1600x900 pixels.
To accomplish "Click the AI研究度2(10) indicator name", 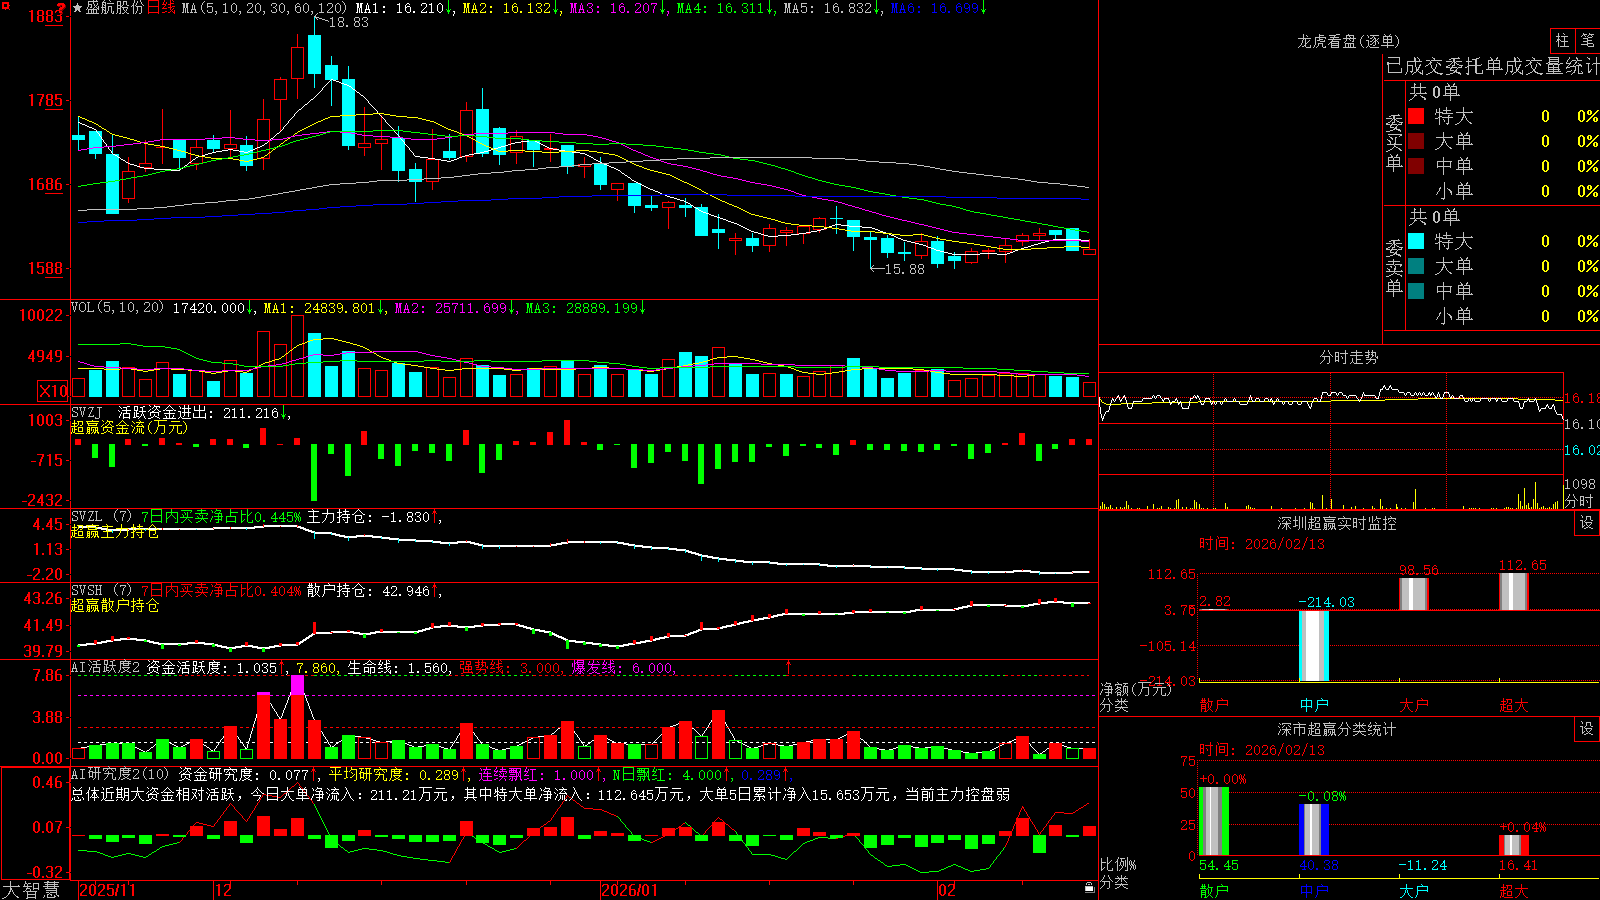I will coord(121,774).
